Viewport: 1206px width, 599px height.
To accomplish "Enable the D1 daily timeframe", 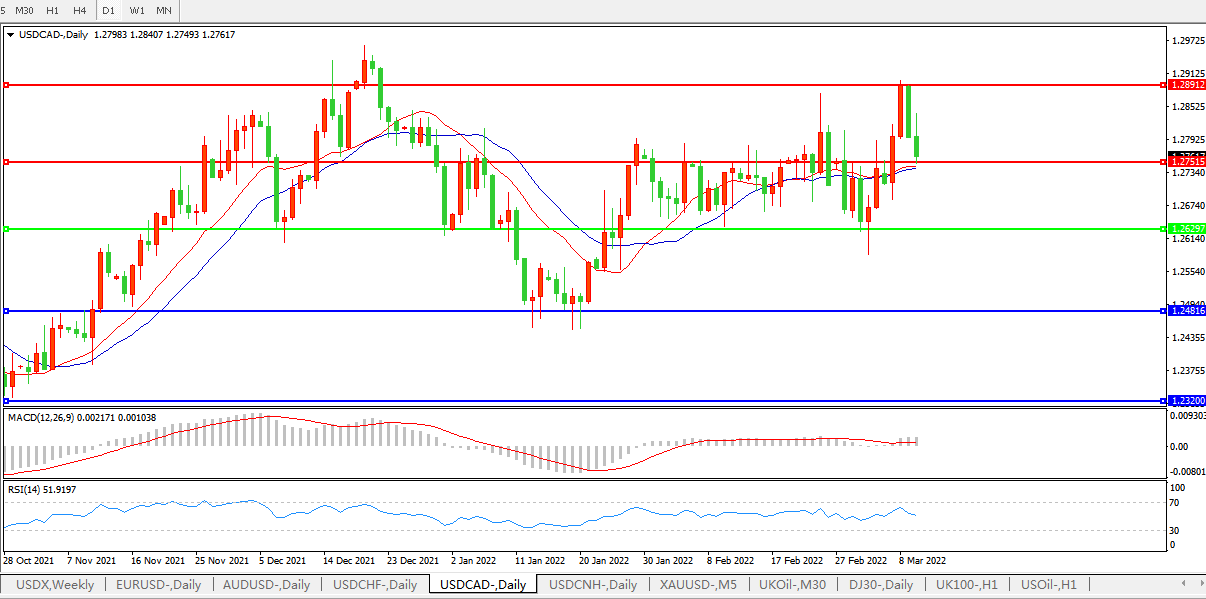I will tap(108, 10).
